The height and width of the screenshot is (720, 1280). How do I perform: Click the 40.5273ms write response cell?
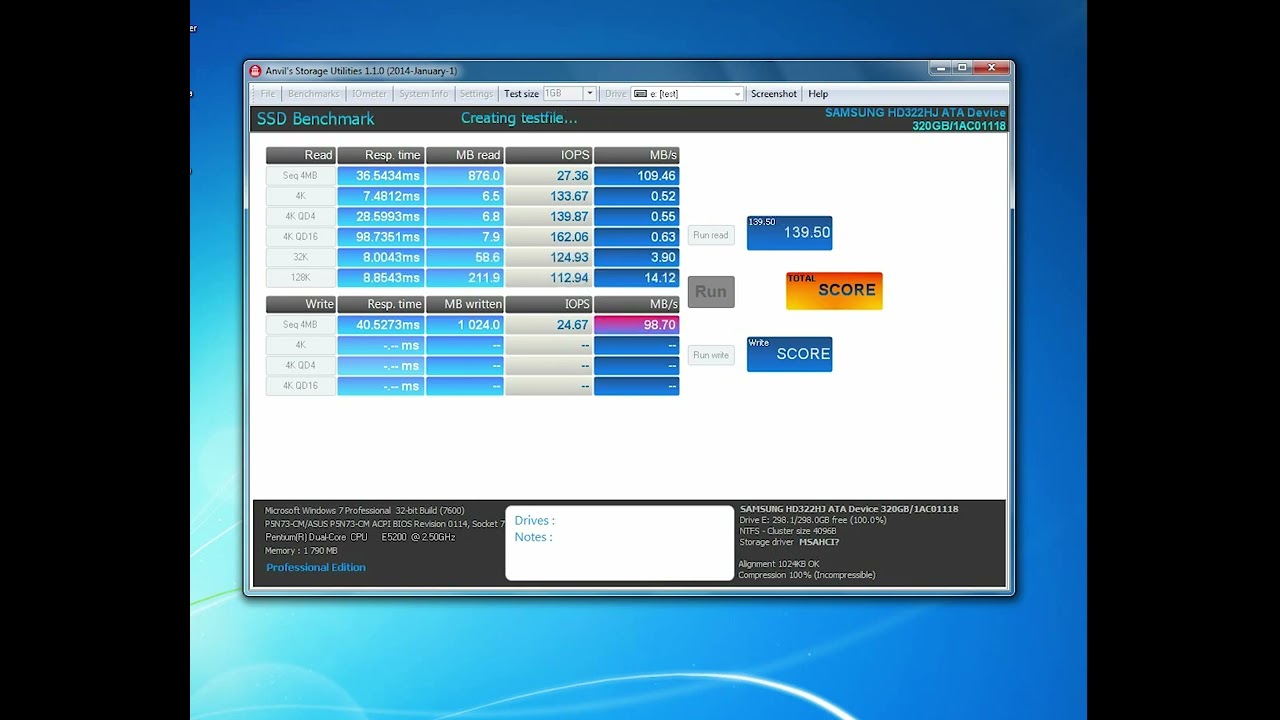coord(381,325)
